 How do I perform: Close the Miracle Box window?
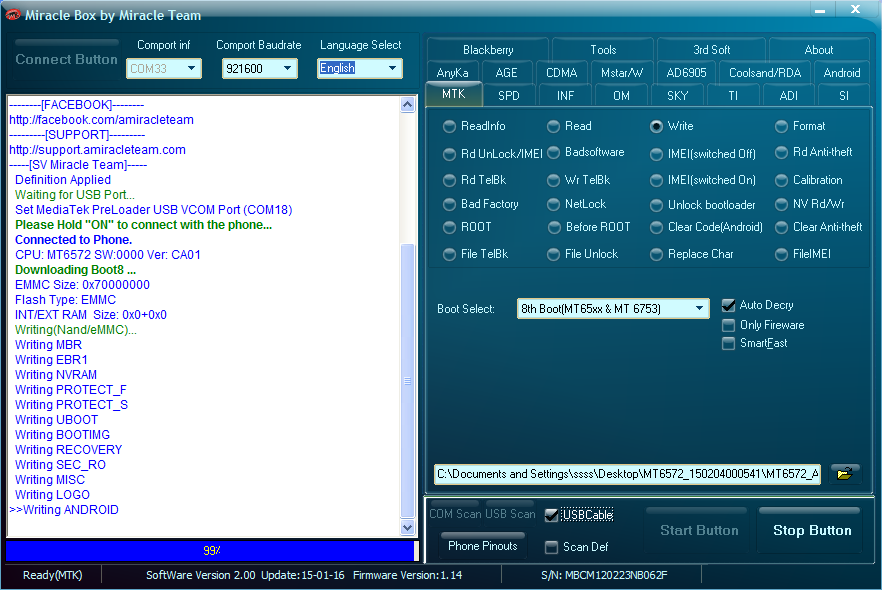tap(855, 9)
